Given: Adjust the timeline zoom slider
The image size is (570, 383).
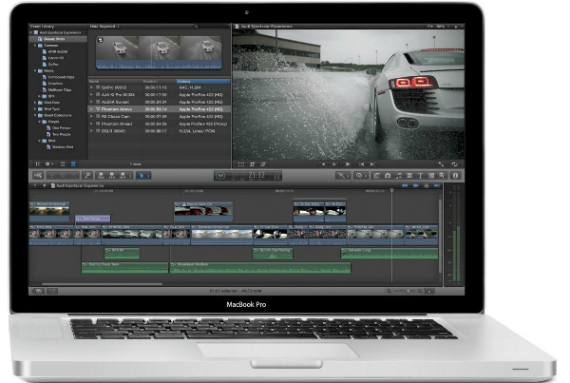Looking at the screenshot, I should (405, 291).
